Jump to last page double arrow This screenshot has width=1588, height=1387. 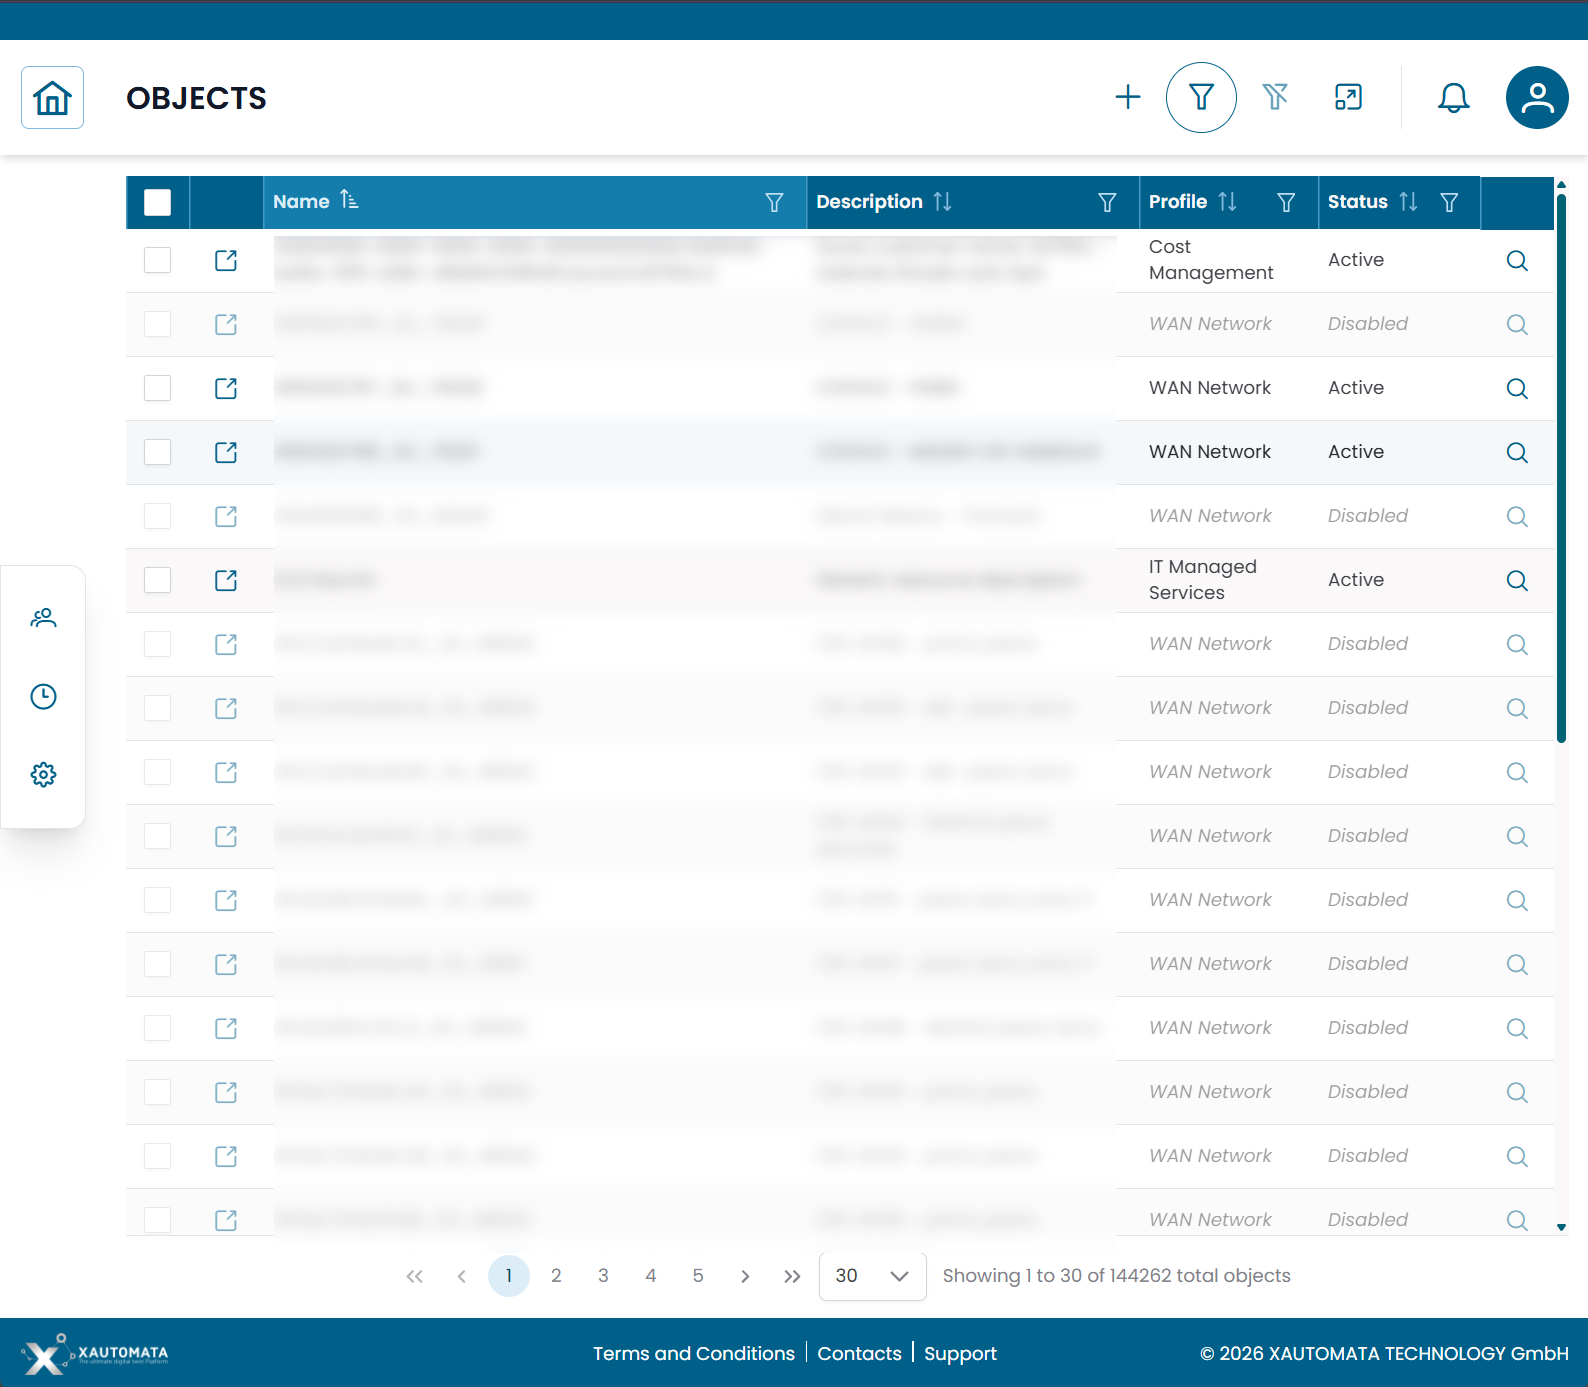[x=792, y=1276]
